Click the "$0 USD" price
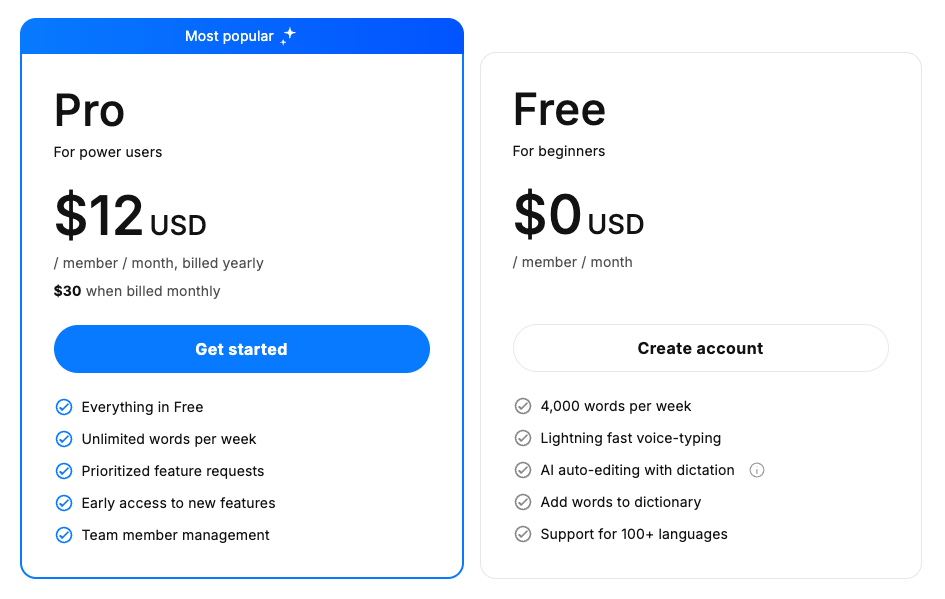The width and height of the screenshot is (945, 599). (x=578, y=214)
